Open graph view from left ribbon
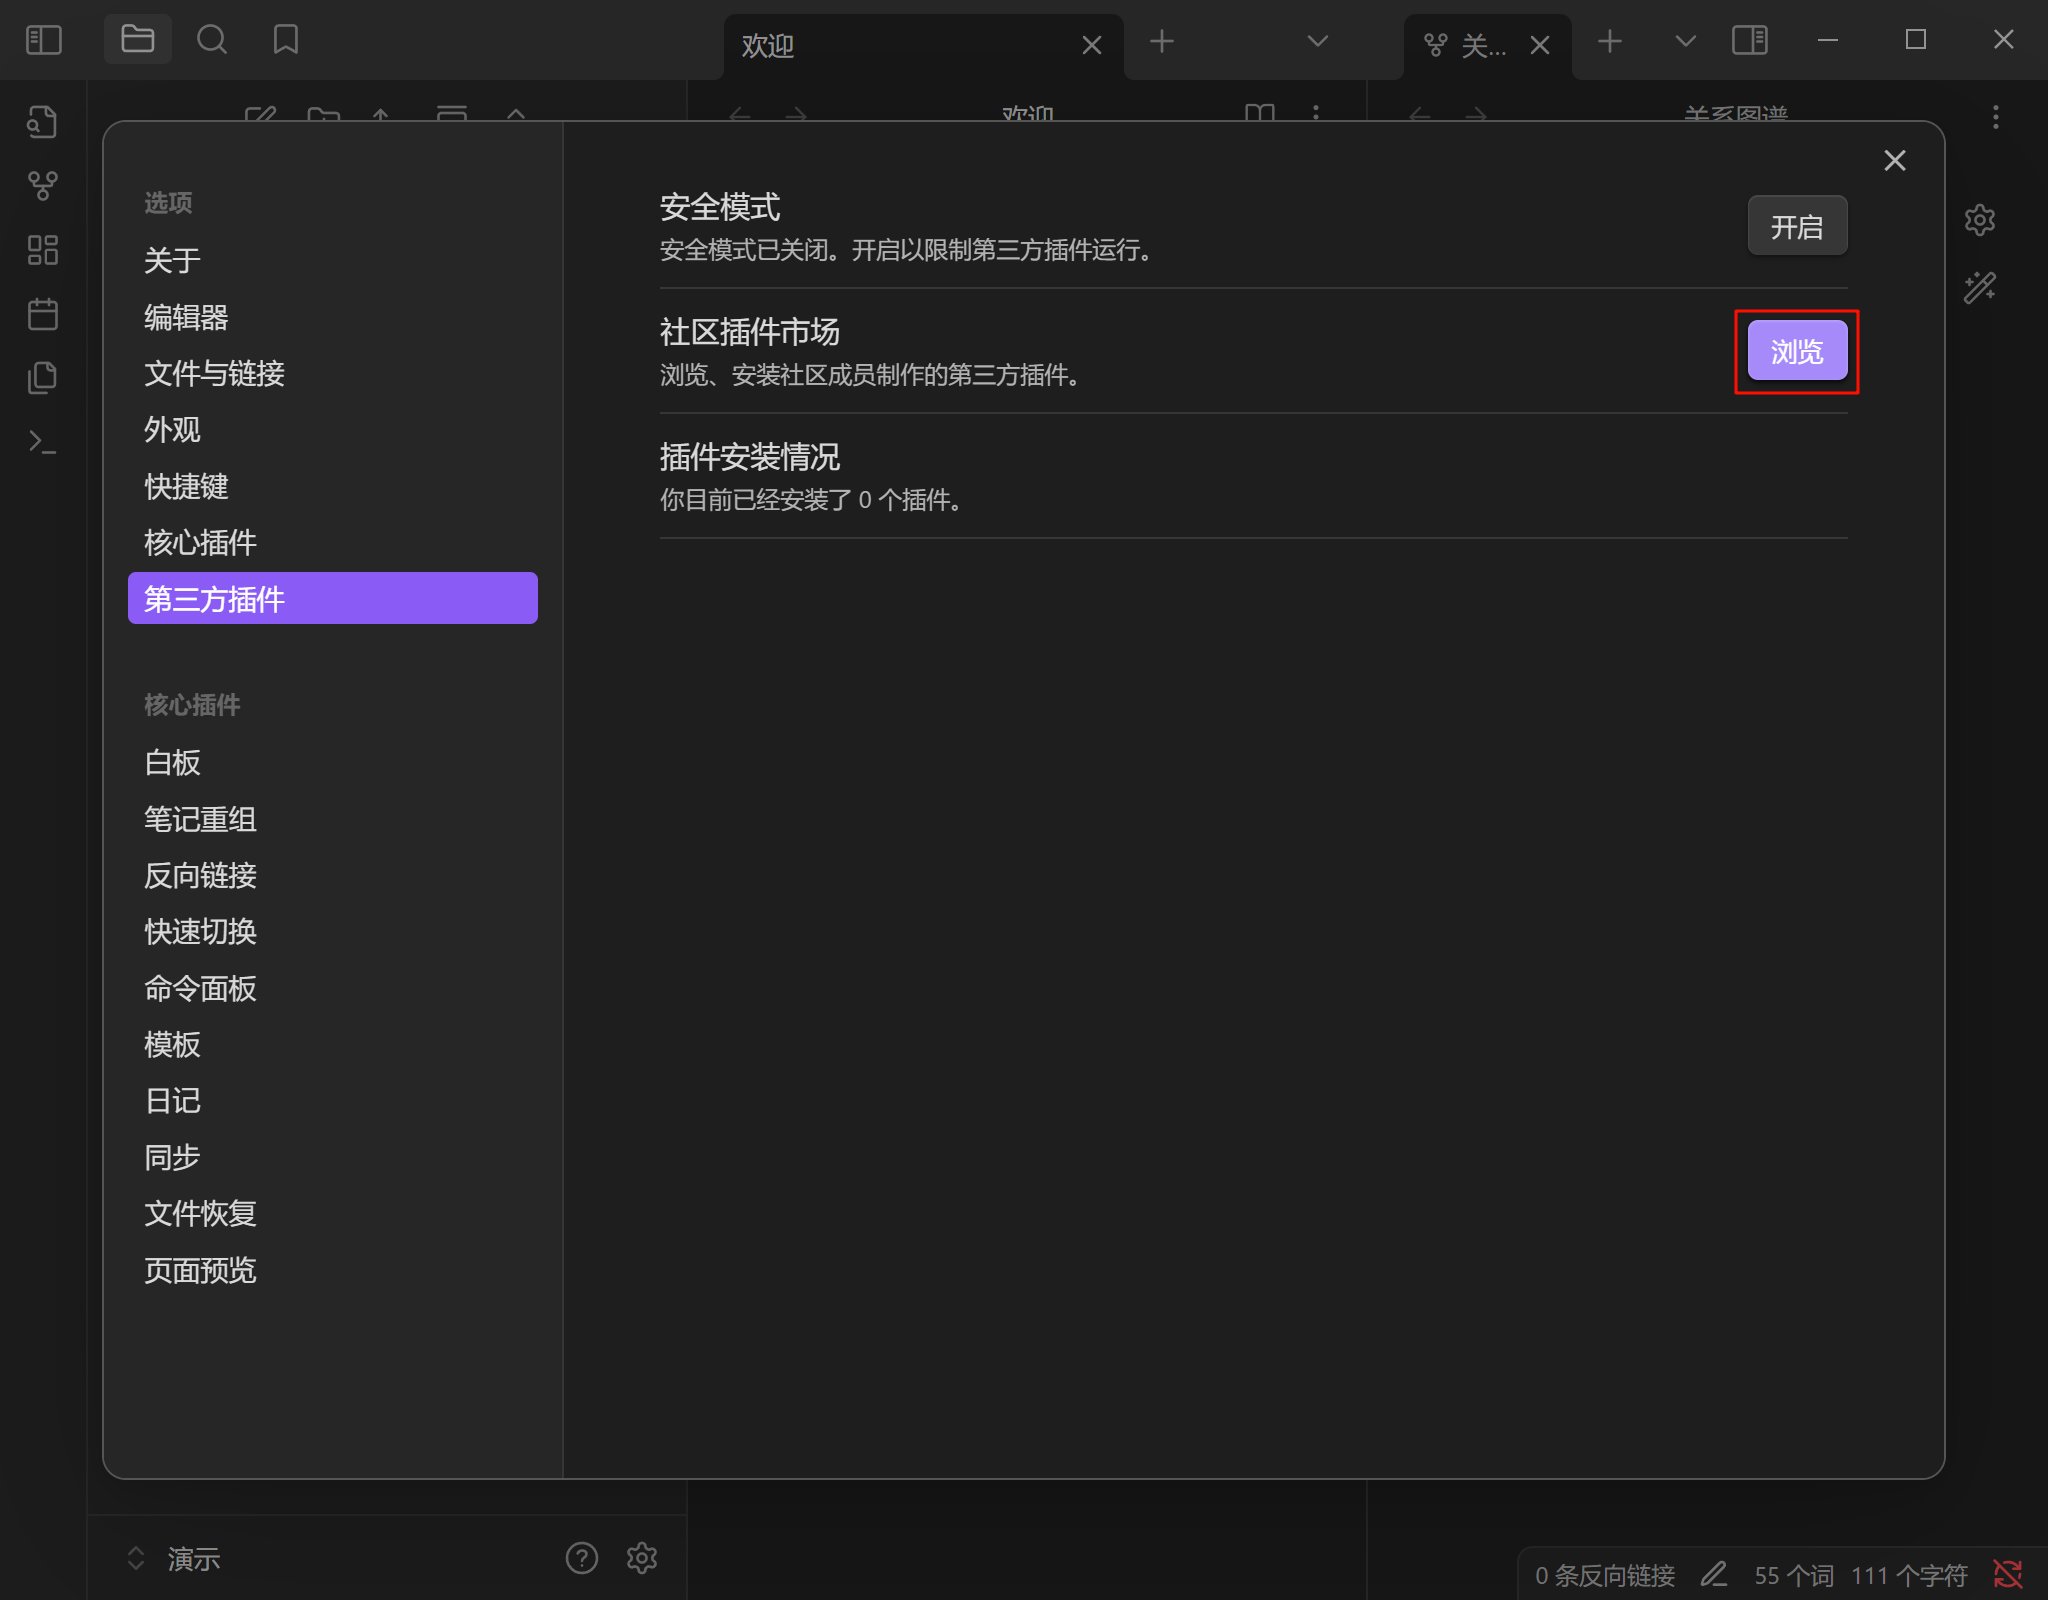This screenshot has width=2048, height=1600. [42, 186]
